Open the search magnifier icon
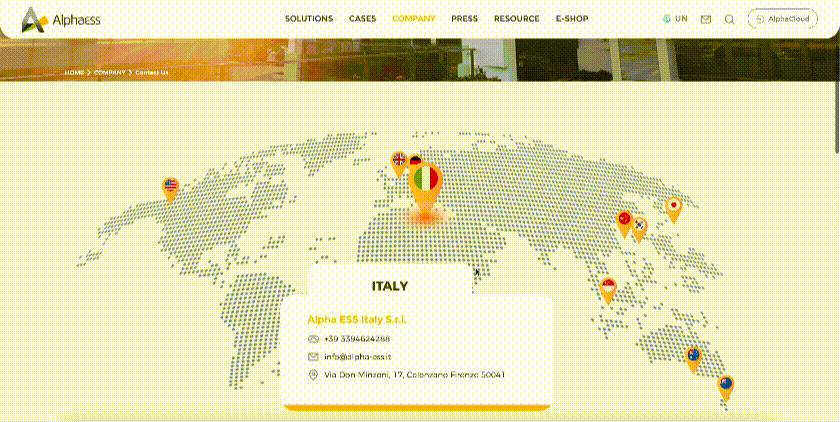 click(x=730, y=19)
